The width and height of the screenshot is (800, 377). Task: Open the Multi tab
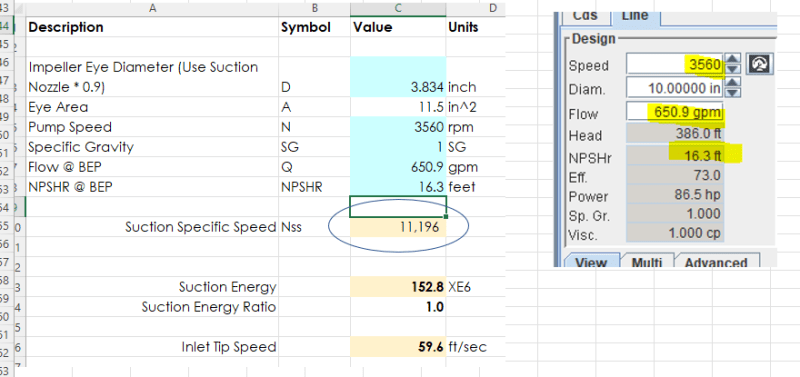click(x=646, y=261)
